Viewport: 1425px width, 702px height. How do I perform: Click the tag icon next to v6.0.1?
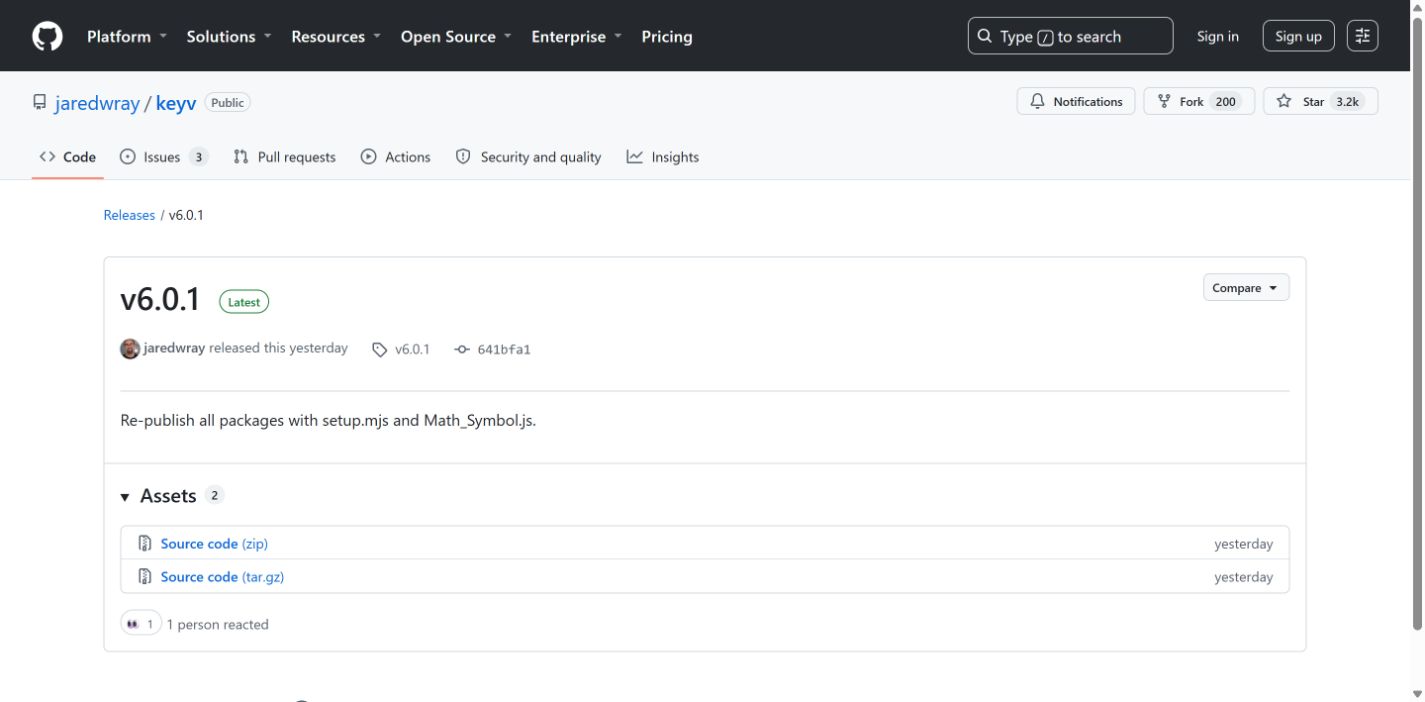(379, 350)
